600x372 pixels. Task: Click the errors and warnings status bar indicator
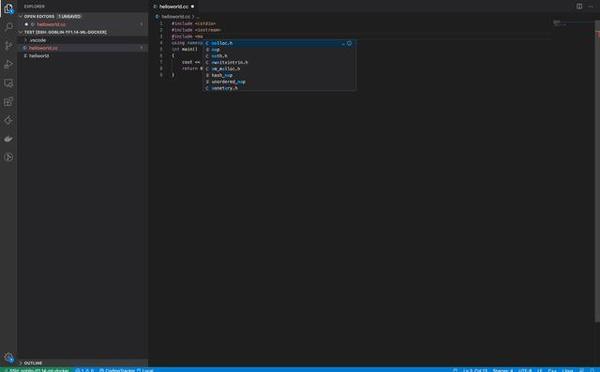click(x=85, y=370)
